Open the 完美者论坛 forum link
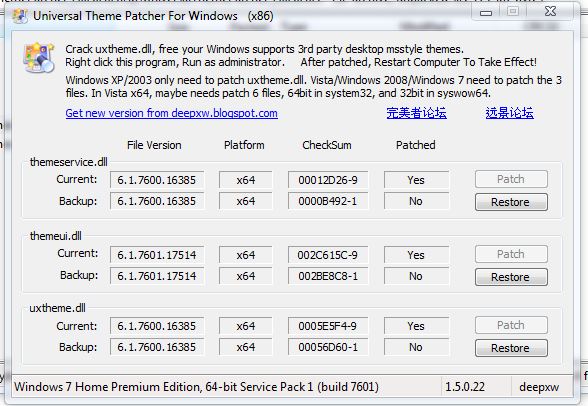 coord(416,113)
